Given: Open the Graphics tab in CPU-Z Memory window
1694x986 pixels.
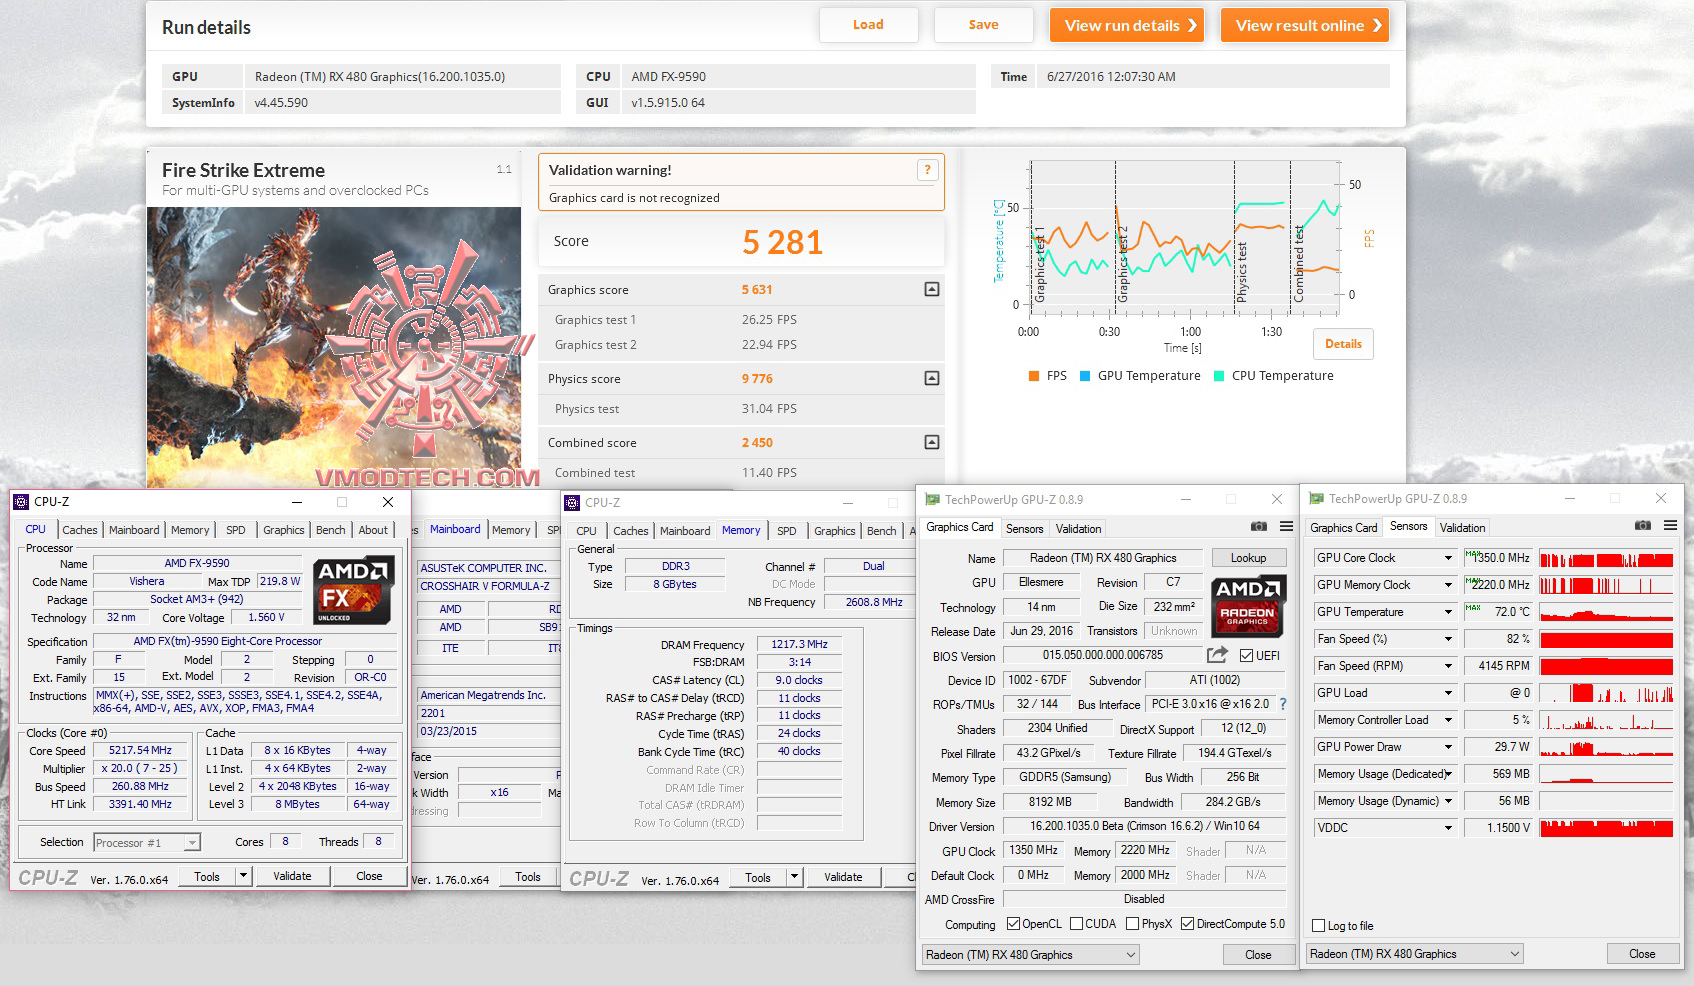Looking at the screenshot, I should [x=835, y=531].
